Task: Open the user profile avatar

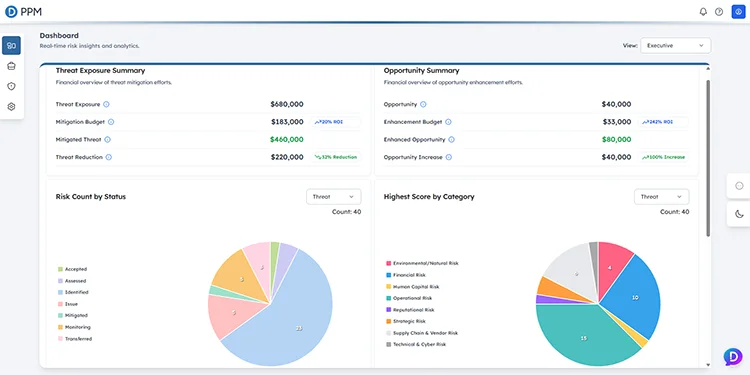Action: [739, 12]
